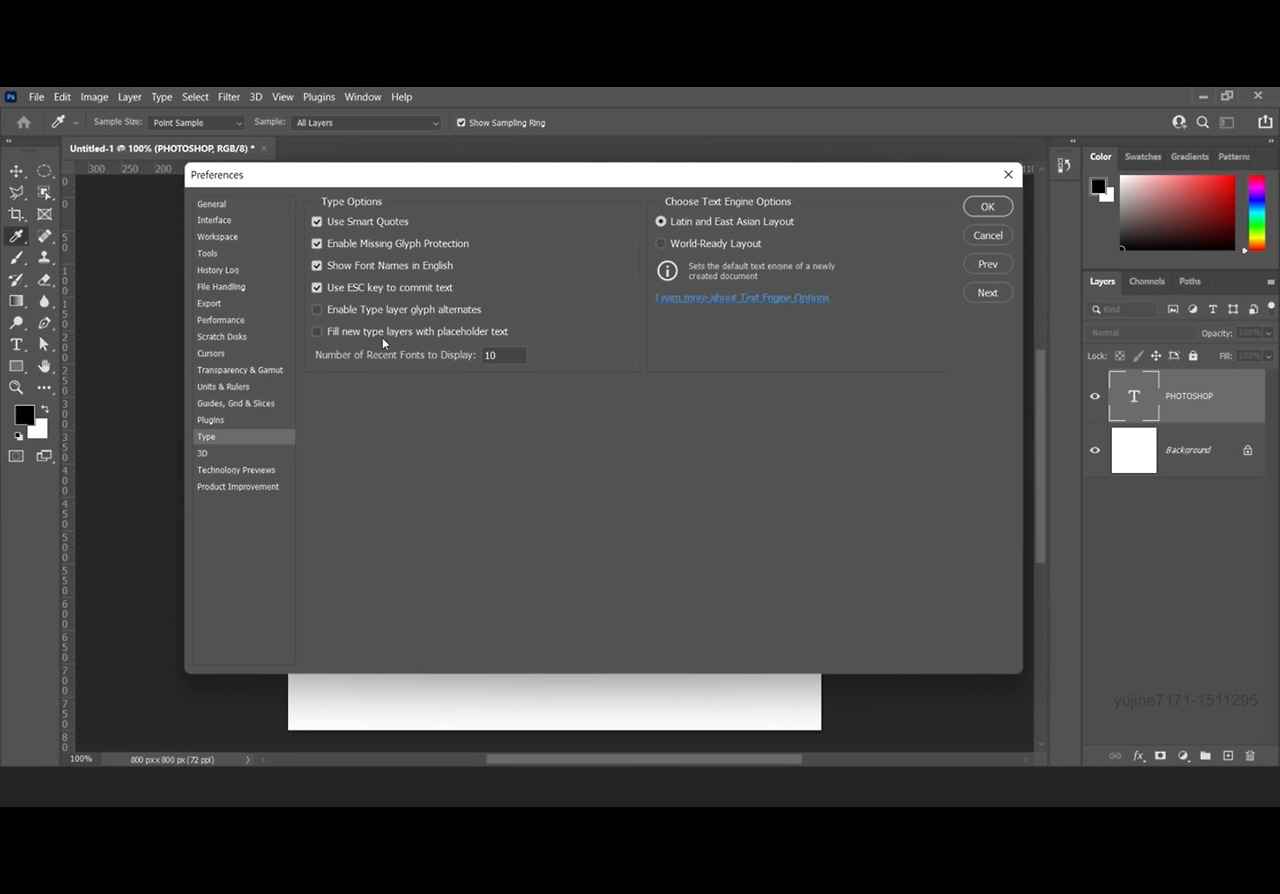The image size is (1280, 894).
Task: Uncheck Use Smart Quotes
Action: (317, 222)
